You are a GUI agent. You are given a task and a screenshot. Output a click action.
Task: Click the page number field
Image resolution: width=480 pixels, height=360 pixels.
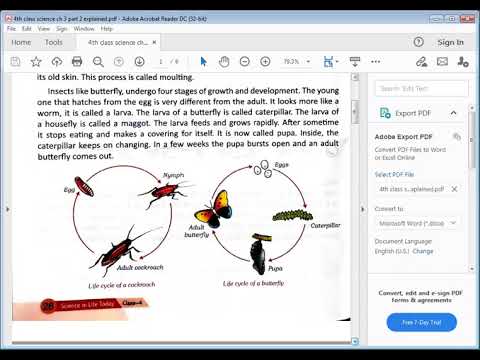pyautogui.click(x=161, y=62)
